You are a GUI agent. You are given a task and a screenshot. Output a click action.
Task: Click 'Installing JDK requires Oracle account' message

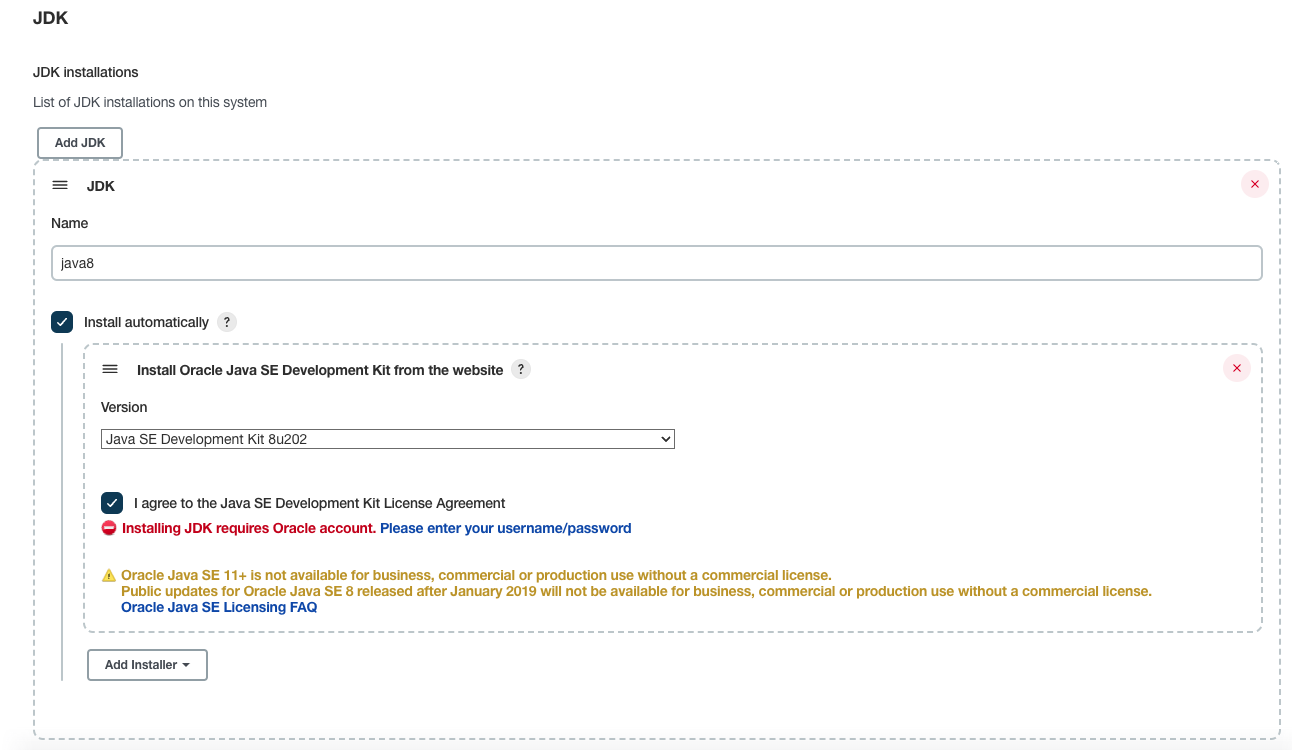pos(249,528)
